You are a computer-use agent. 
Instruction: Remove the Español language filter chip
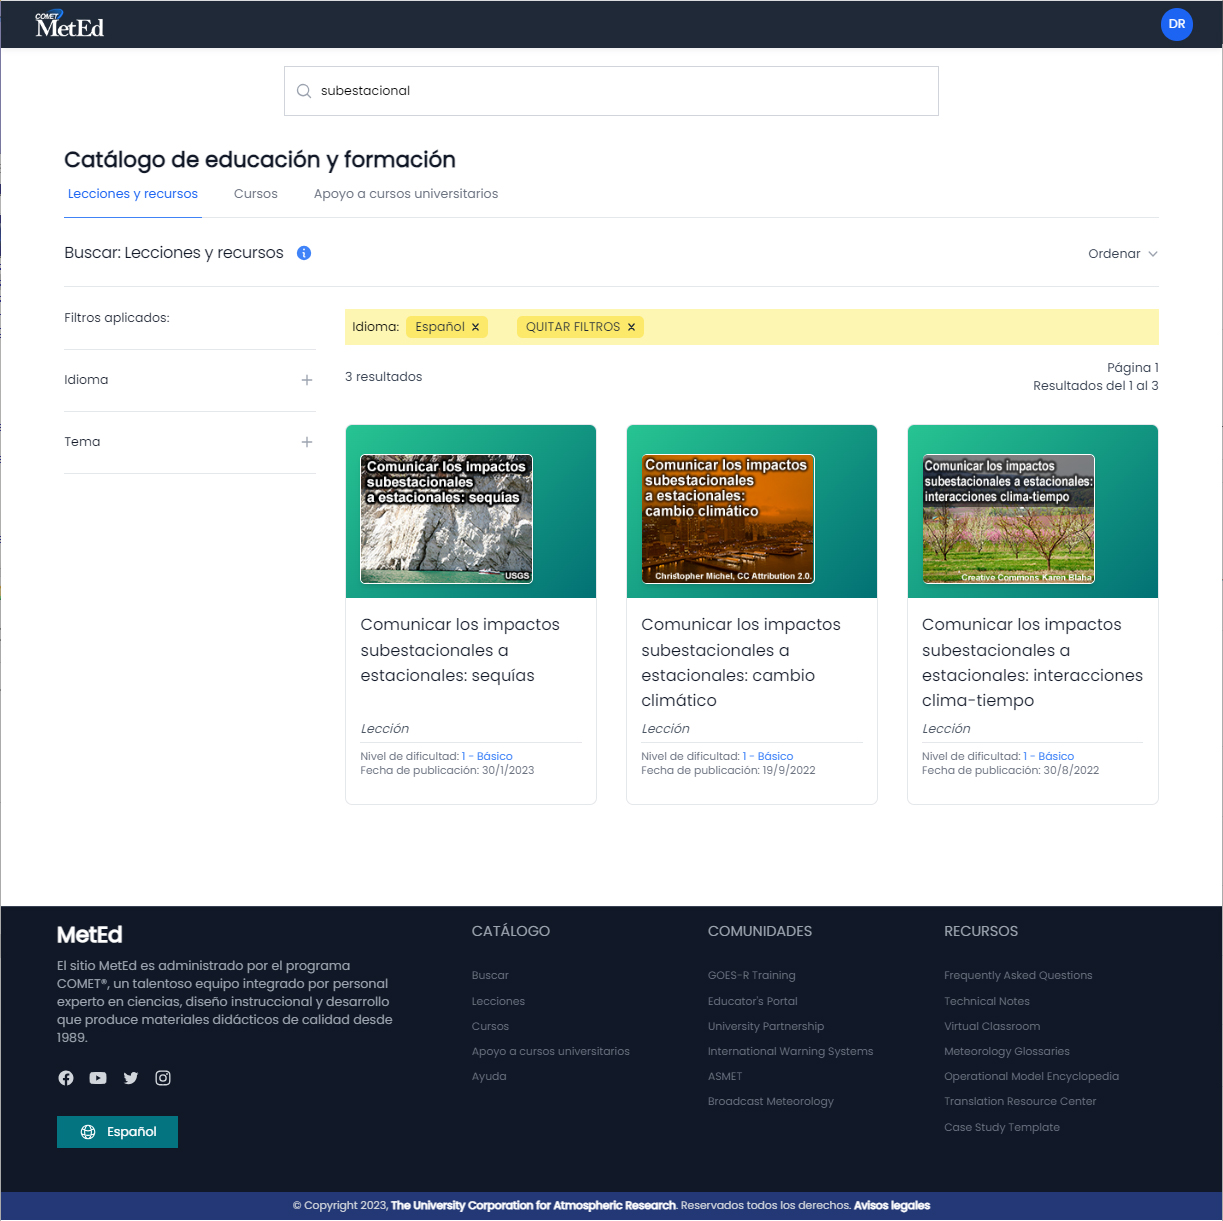475,327
